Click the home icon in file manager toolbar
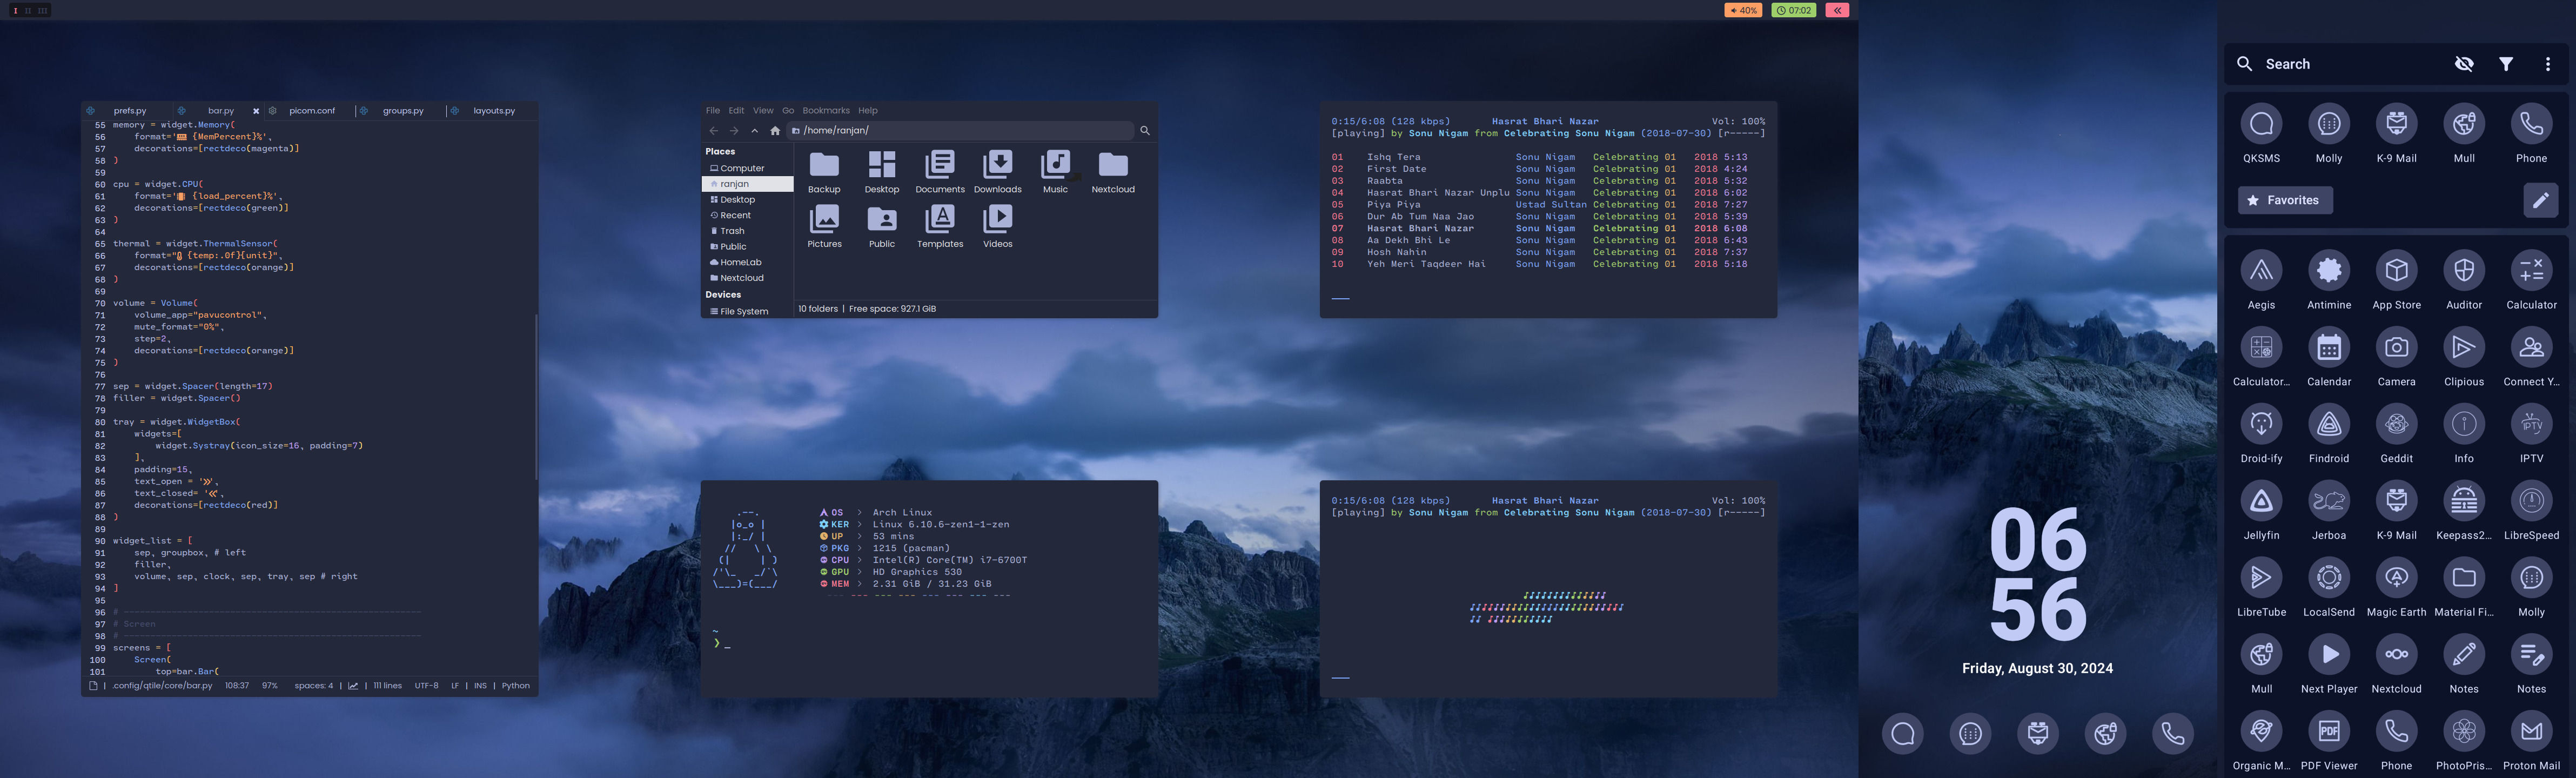 pos(775,131)
